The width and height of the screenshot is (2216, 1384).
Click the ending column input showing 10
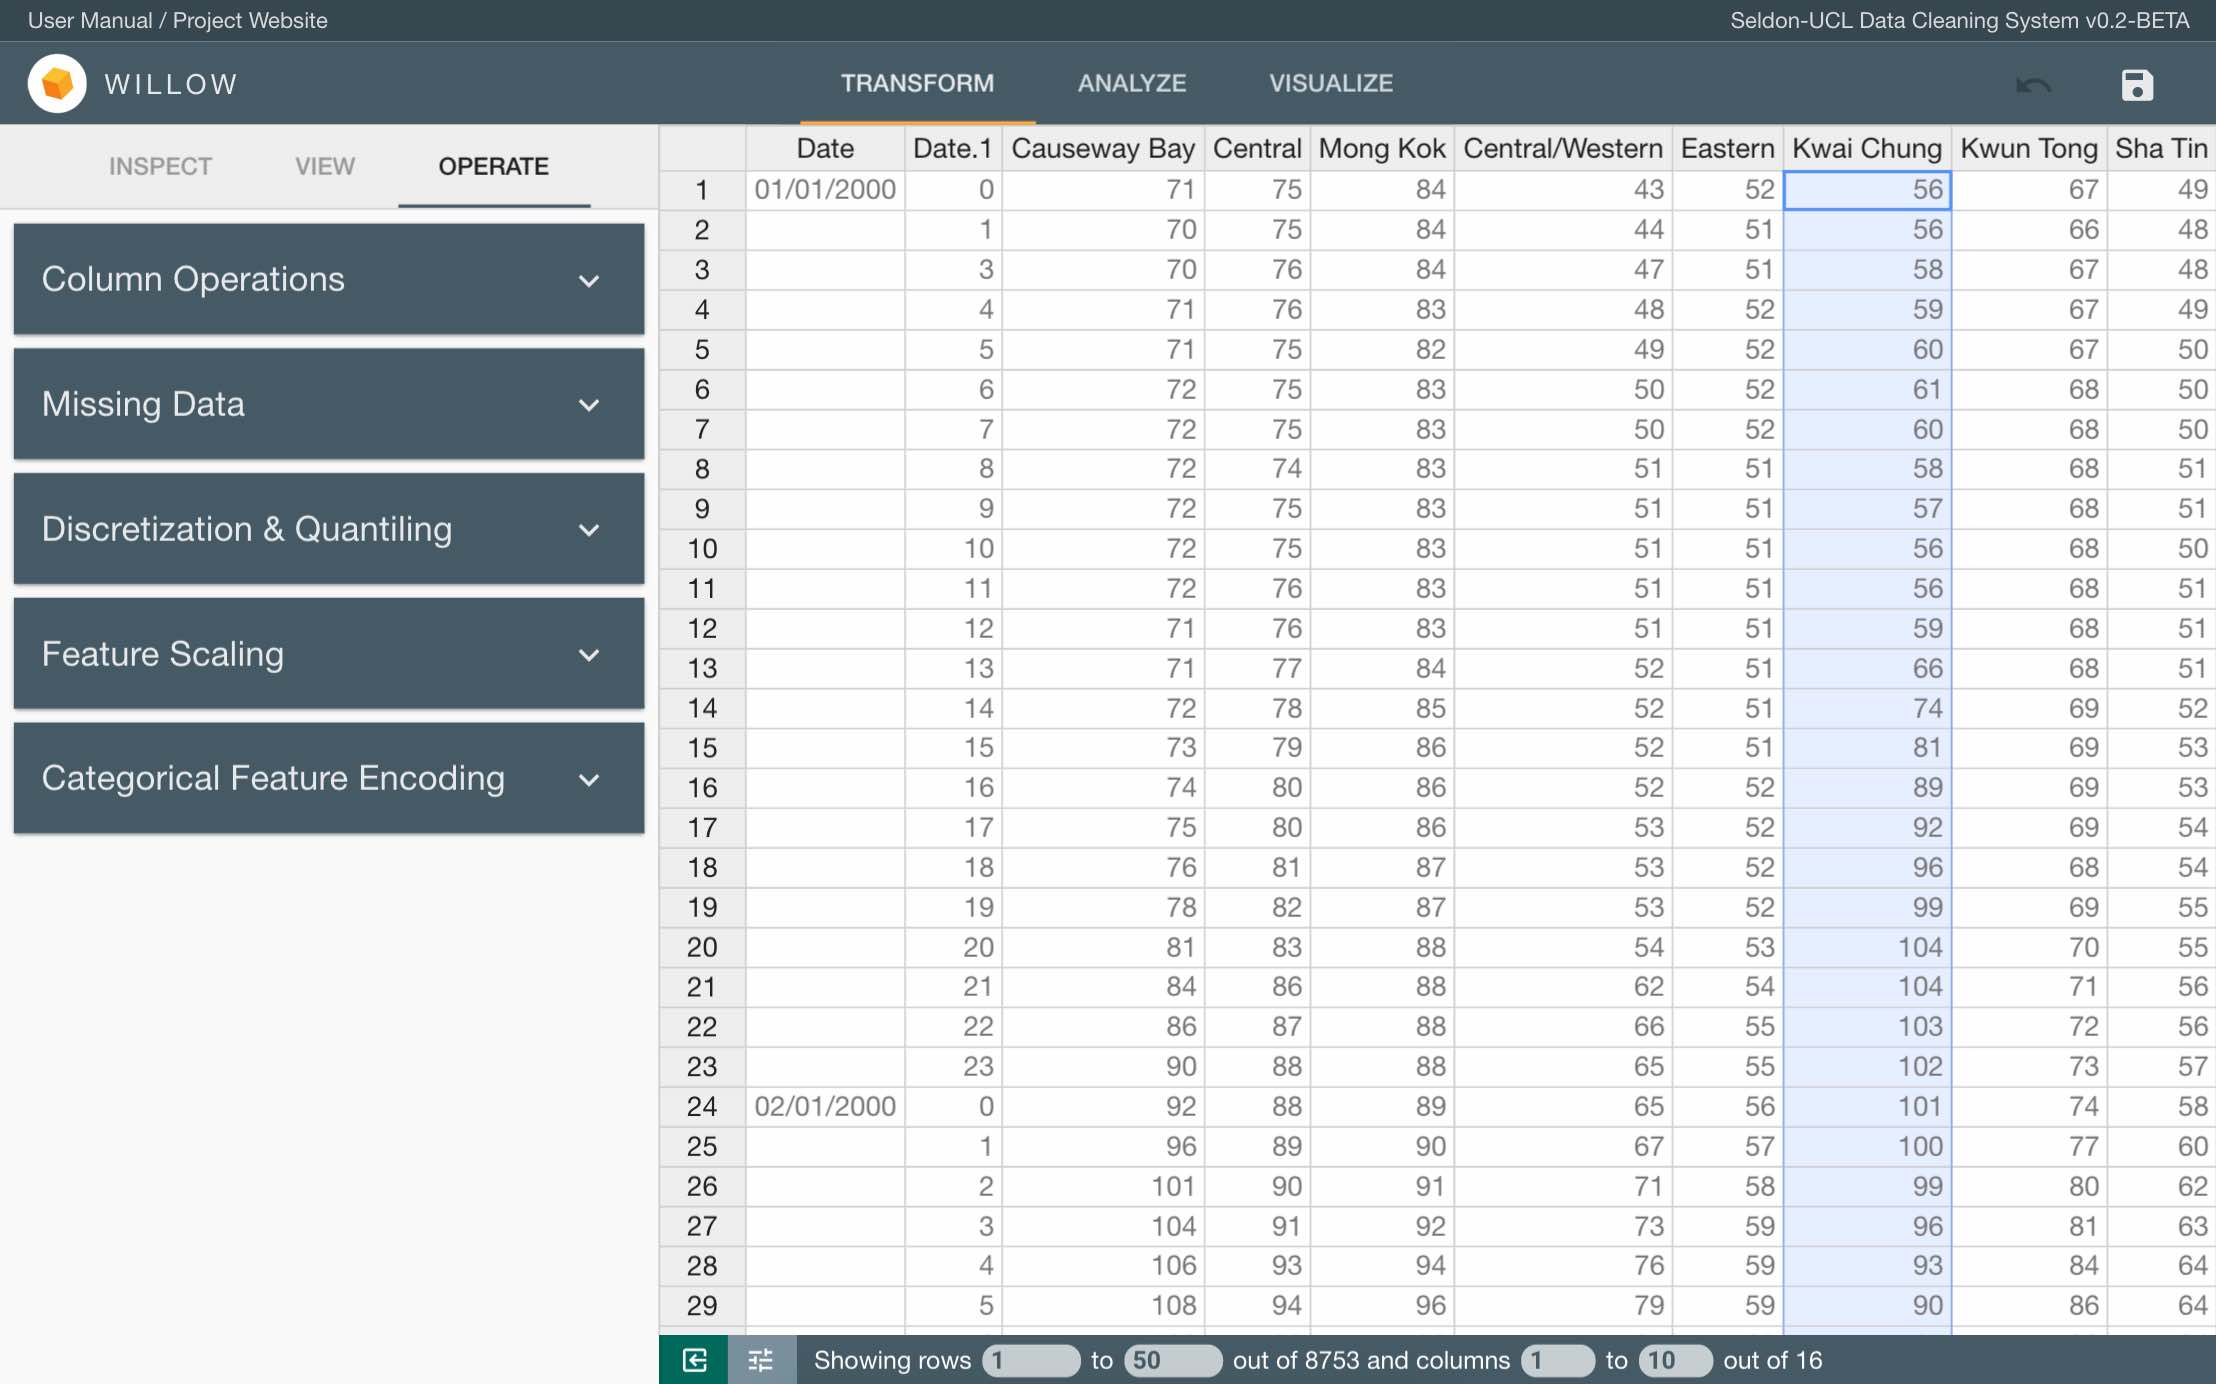pyautogui.click(x=1675, y=1360)
